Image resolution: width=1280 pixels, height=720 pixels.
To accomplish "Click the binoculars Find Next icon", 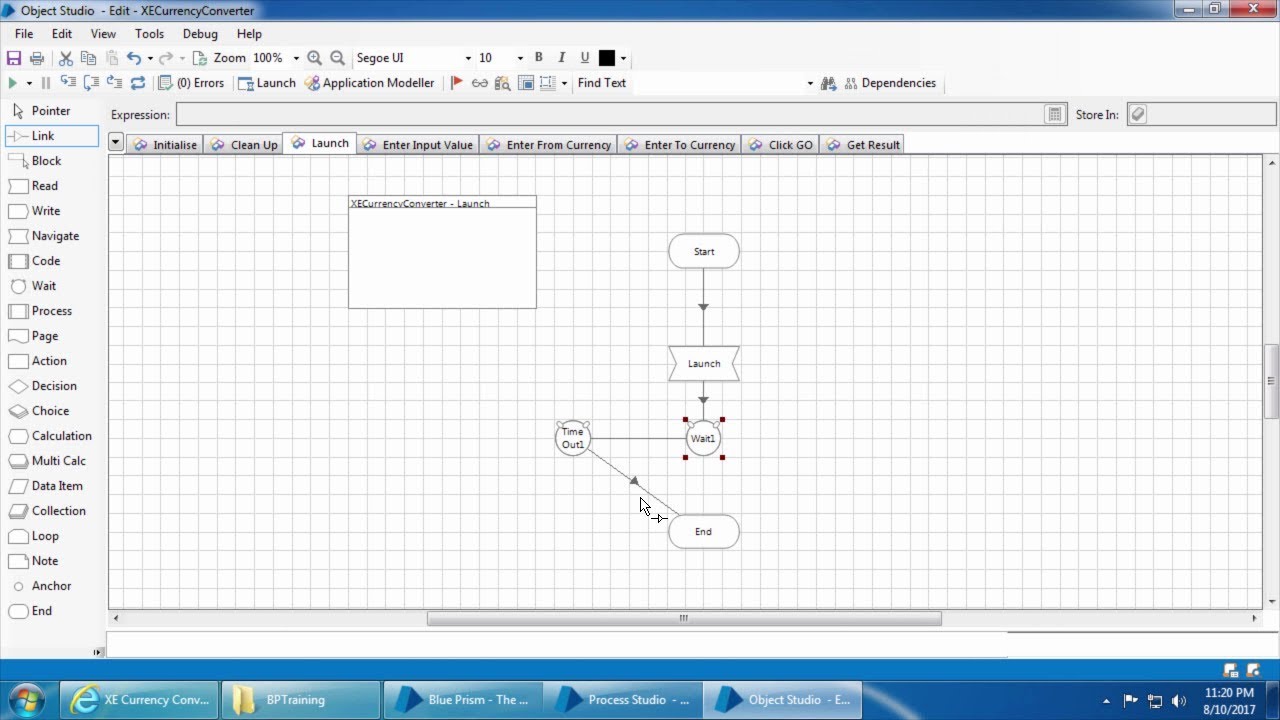I will [x=828, y=83].
